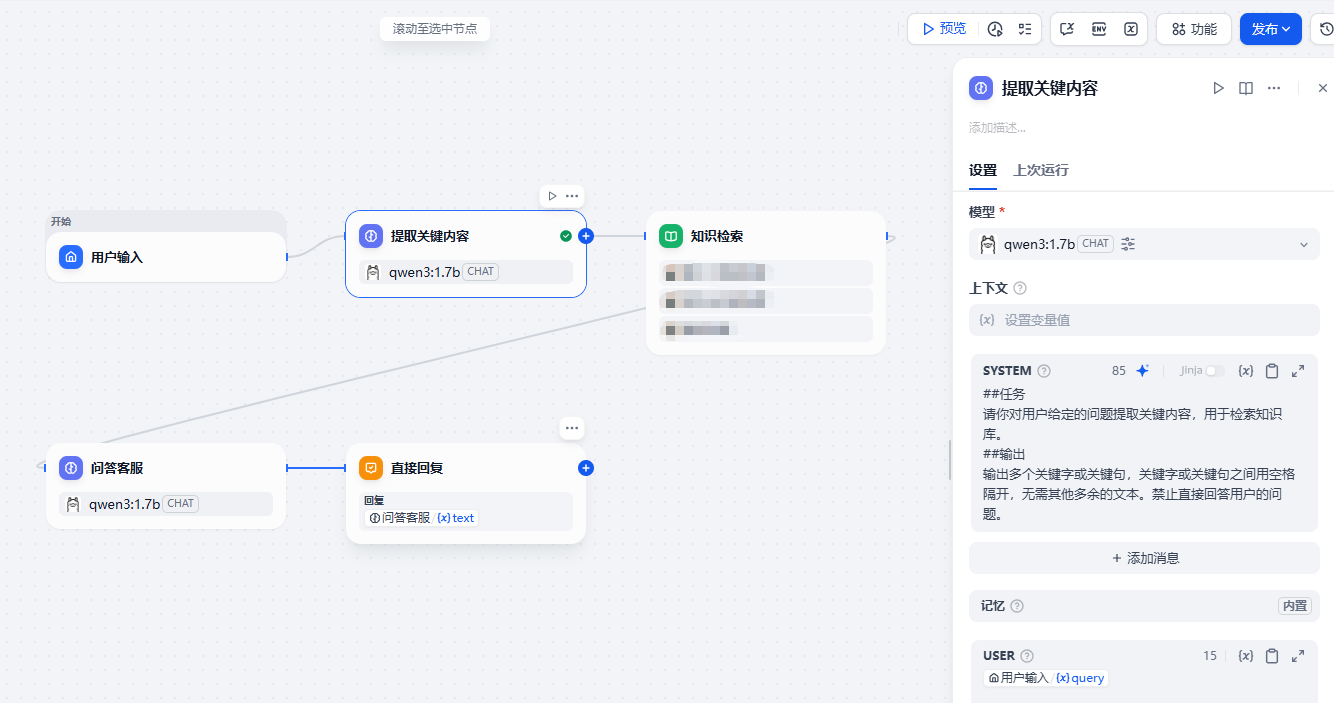Toggle the Jinja switch in SYSTEM prompt
The width and height of the screenshot is (1334, 703).
1214,371
